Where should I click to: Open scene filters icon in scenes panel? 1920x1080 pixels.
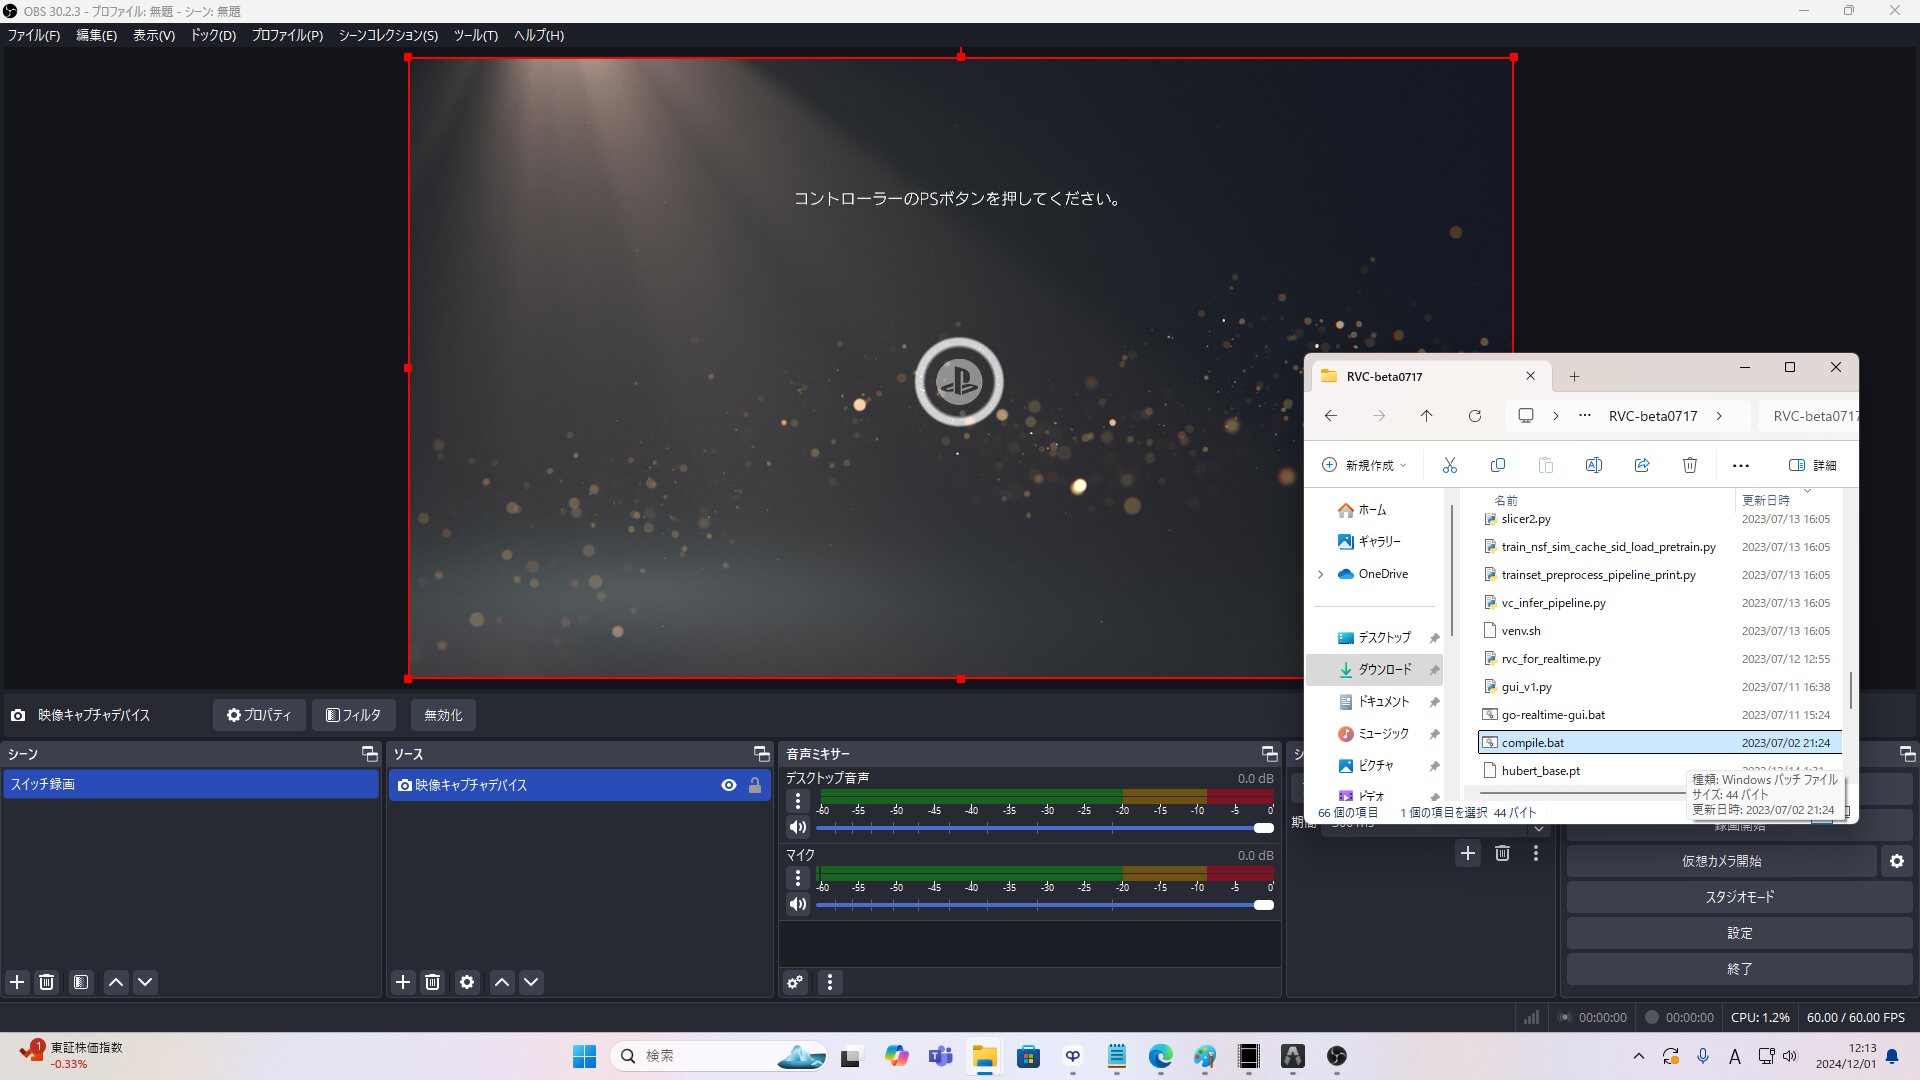pyautogui.click(x=81, y=982)
